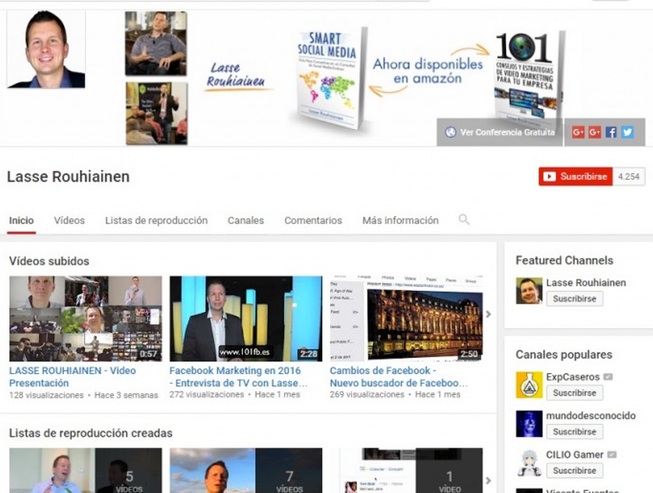Click Ahora disponibles en amazon banner text
The image size is (653, 493).
(428, 71)
